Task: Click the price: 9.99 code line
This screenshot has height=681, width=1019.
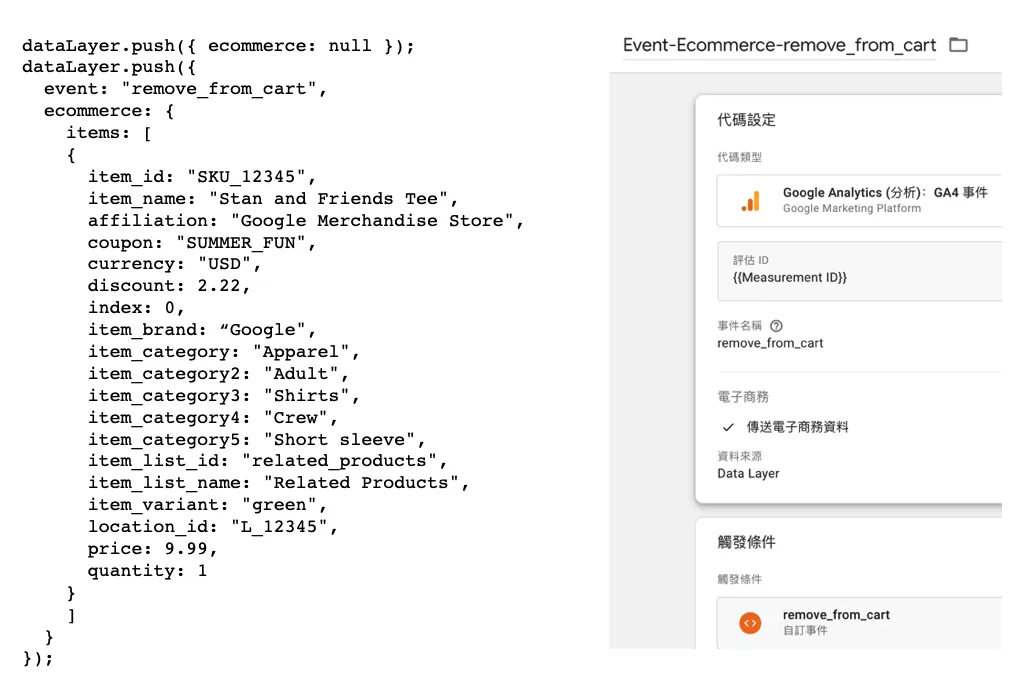Action: (x=153, y=549)
